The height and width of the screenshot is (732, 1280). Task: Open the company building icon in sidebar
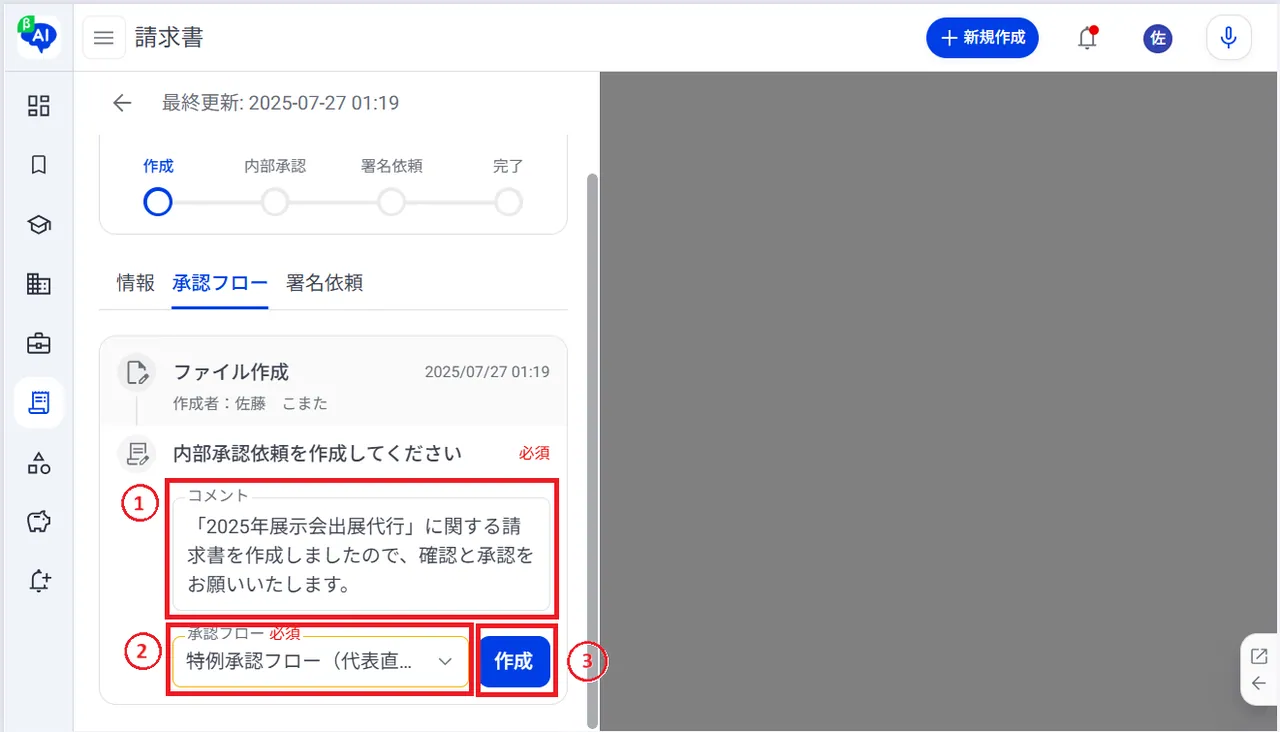point(39,284)
